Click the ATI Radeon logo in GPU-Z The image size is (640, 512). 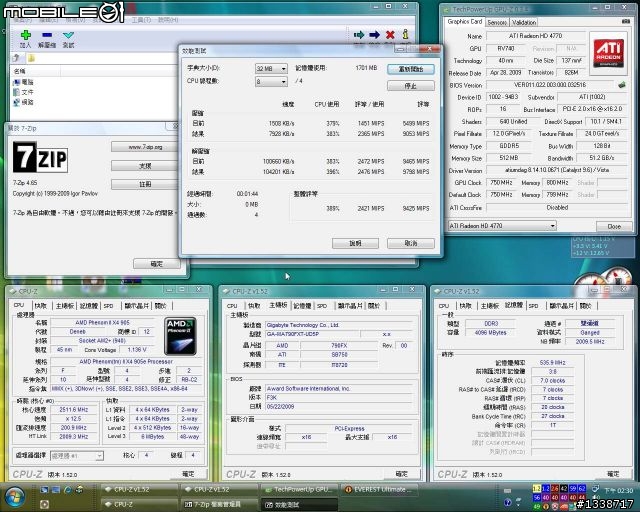[x=608, y=53]
